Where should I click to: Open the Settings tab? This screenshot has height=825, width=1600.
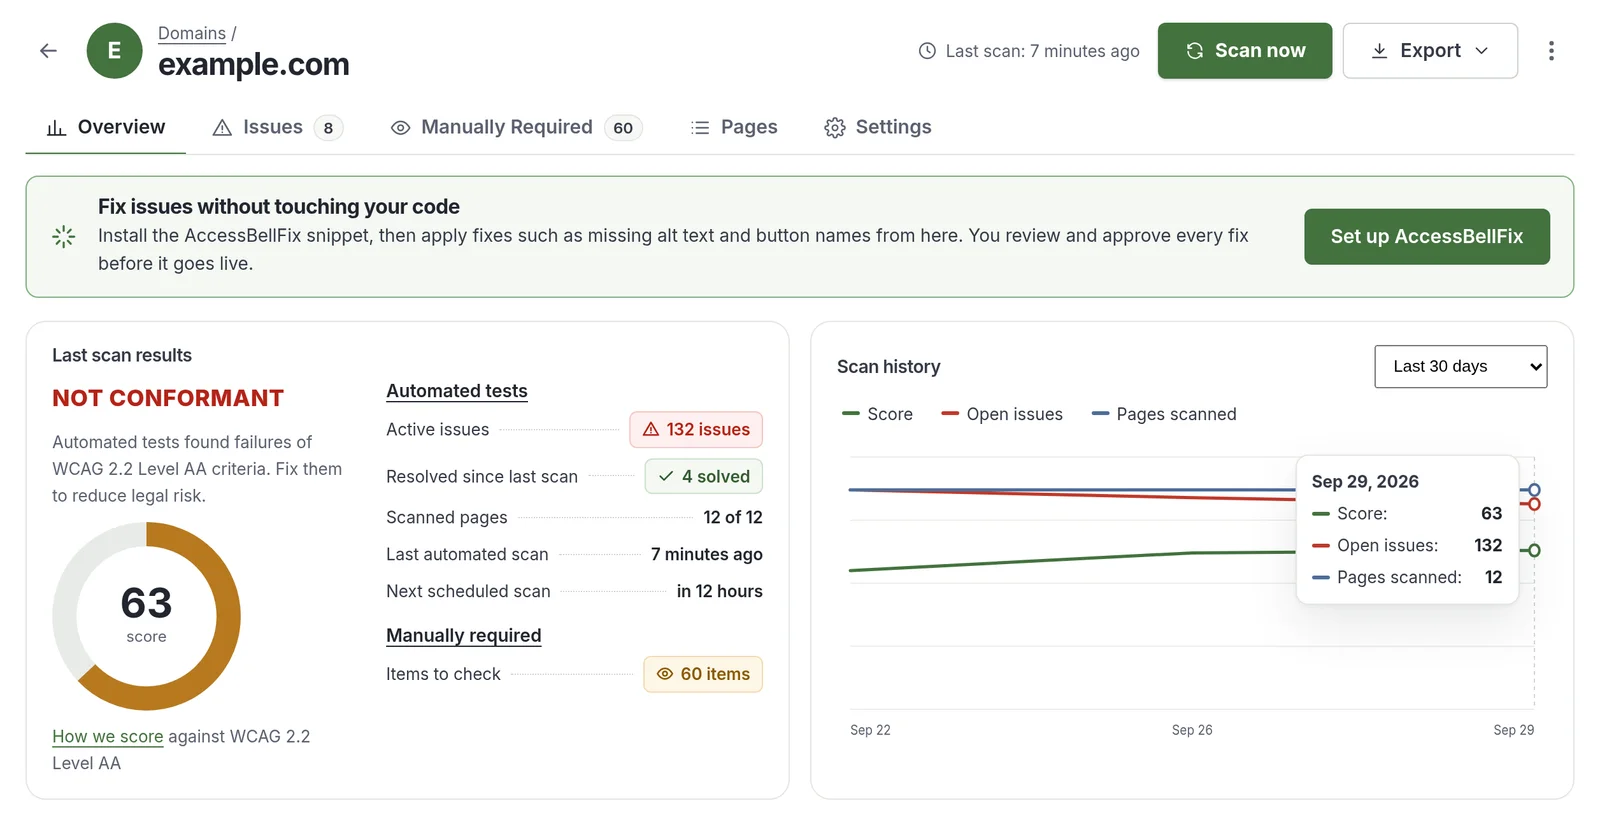[x=878, y=127]
